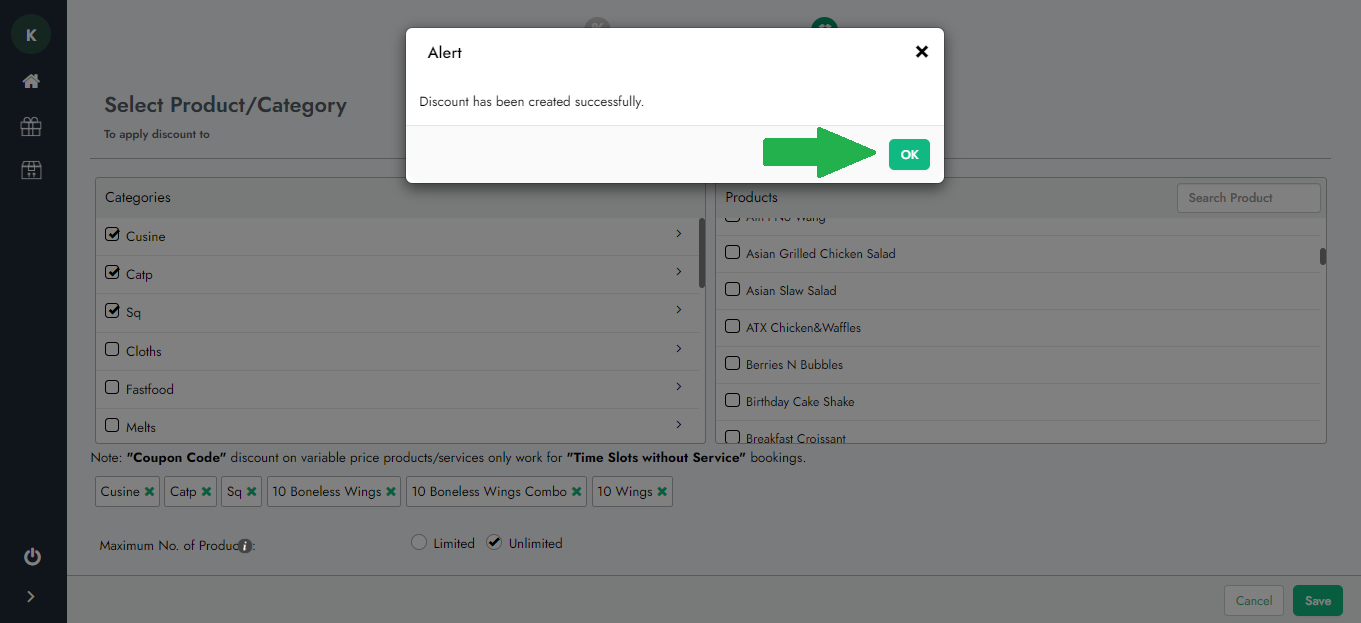This screenshot has width=1361, height=623.
Task: Click the home icon in sidebar
Action: click(x=31, y=81)
